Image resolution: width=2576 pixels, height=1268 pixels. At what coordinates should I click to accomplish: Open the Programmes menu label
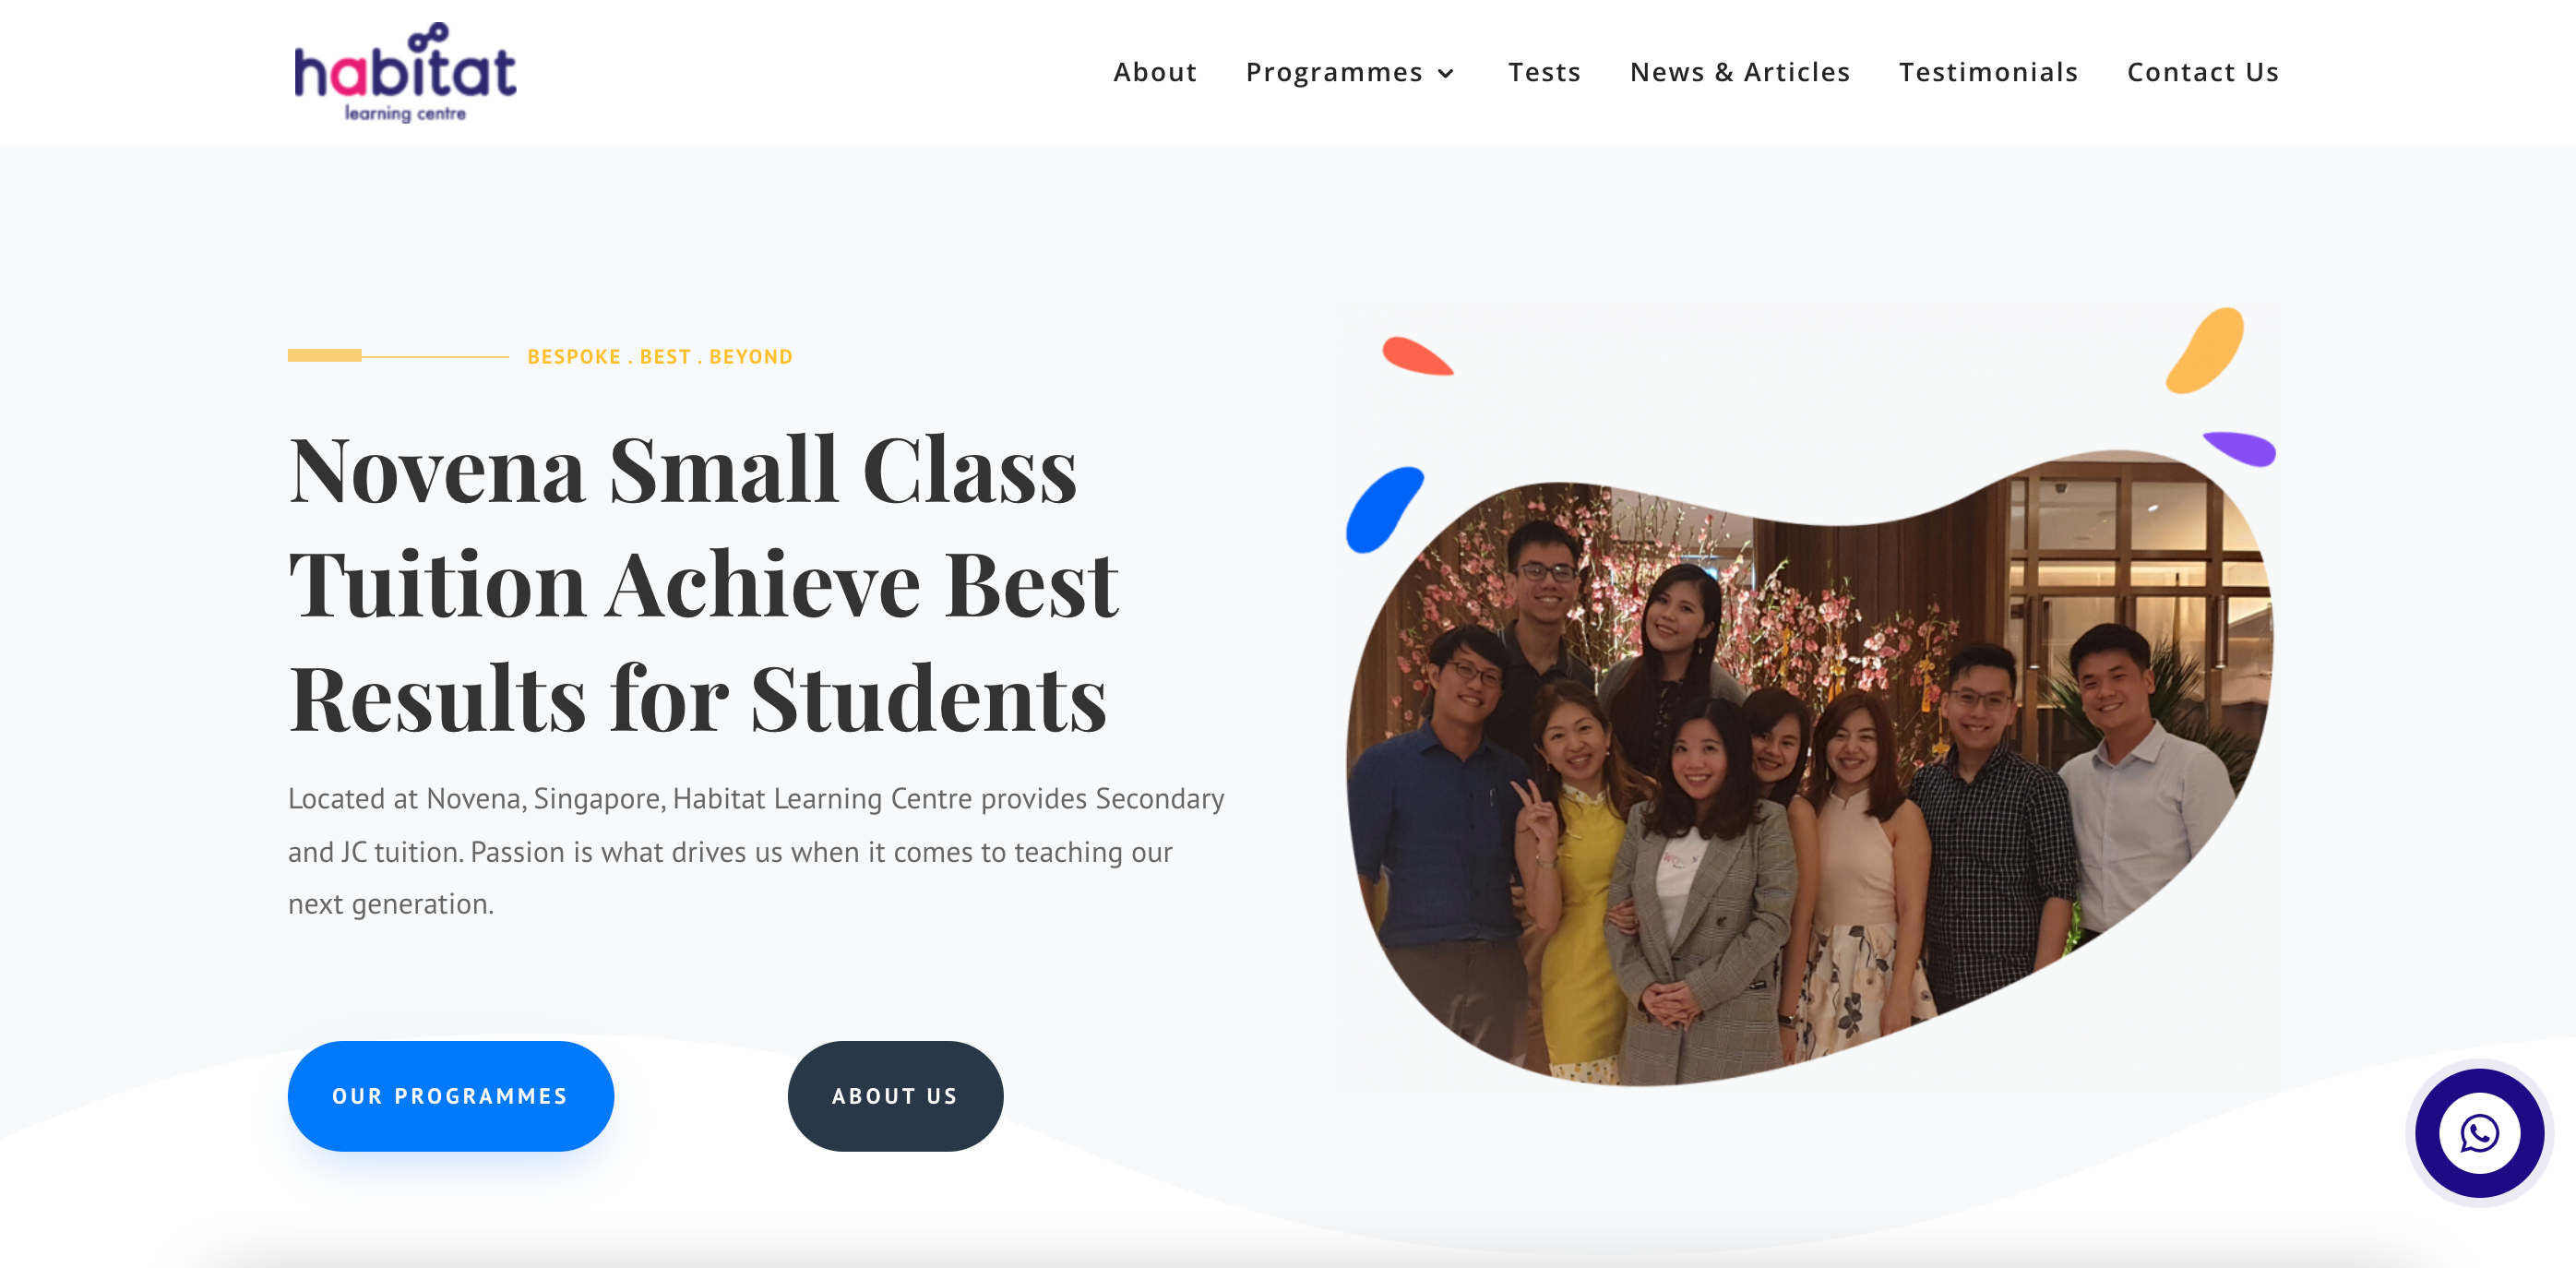1334,72
